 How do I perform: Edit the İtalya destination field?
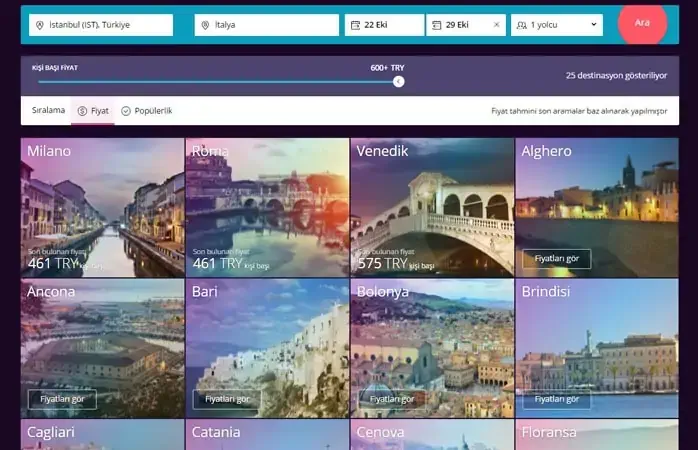267,25
